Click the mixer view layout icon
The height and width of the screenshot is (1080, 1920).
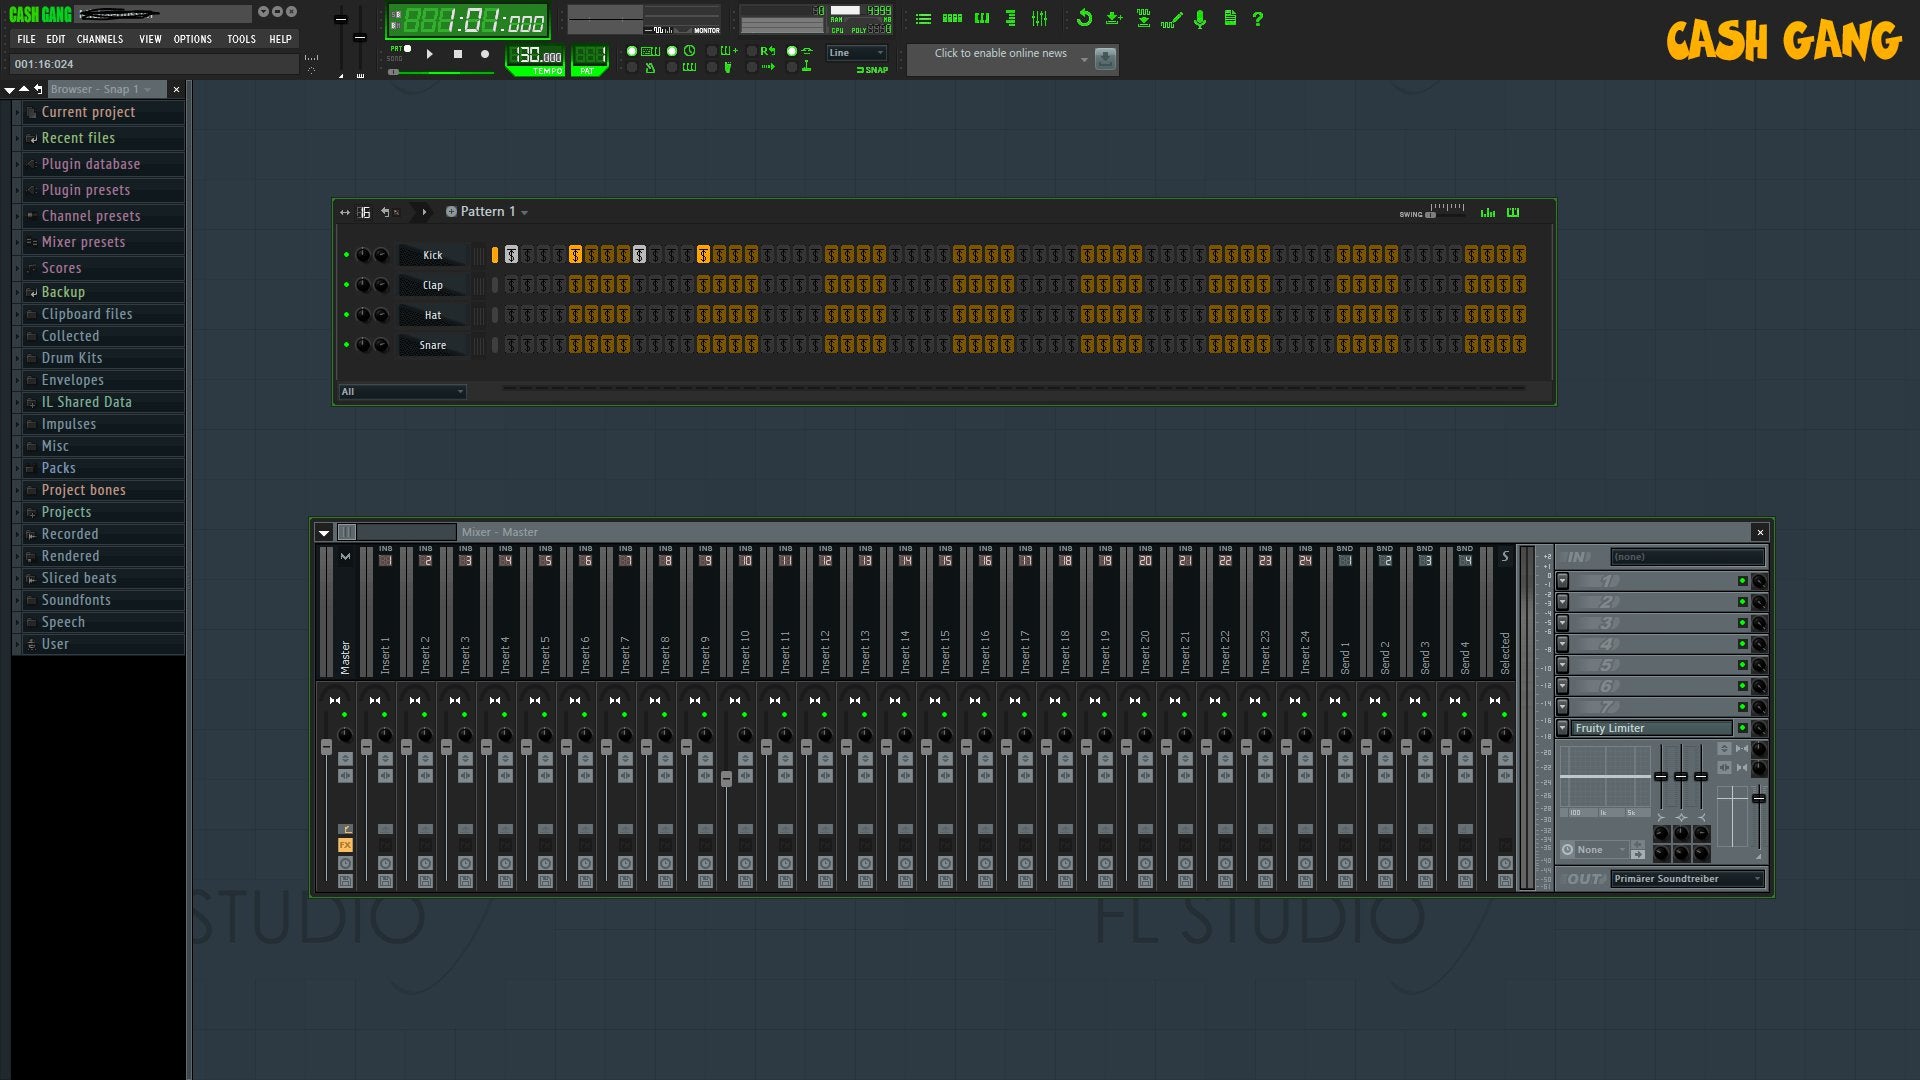pos(346,532)
